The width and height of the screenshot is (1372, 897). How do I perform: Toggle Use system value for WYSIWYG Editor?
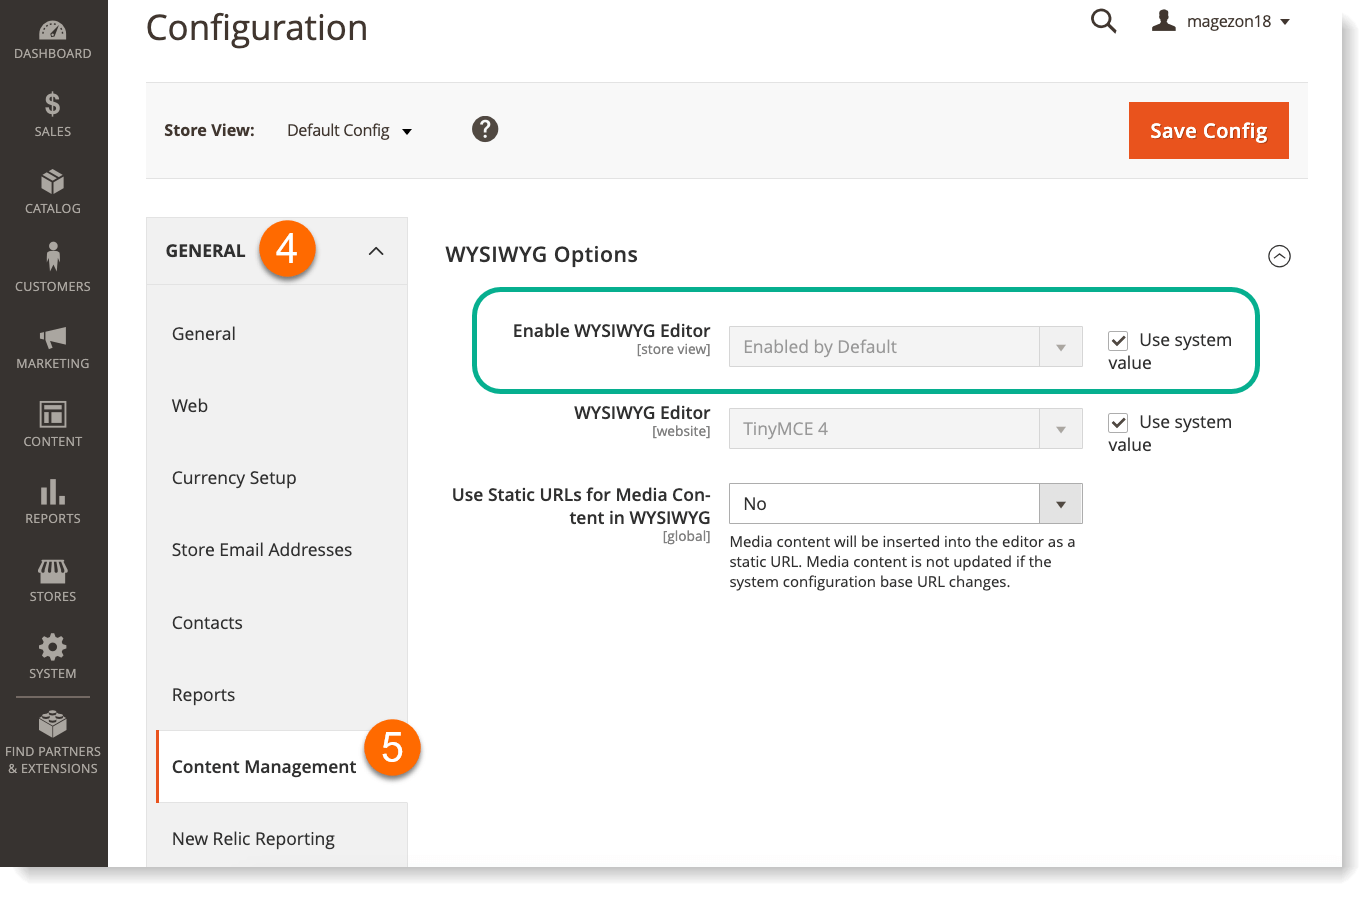1117,422
